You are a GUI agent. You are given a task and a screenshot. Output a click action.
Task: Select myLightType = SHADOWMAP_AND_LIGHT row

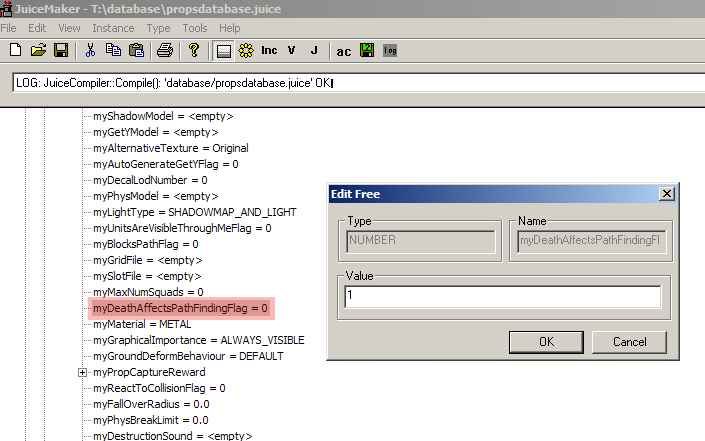pos(195,212)
